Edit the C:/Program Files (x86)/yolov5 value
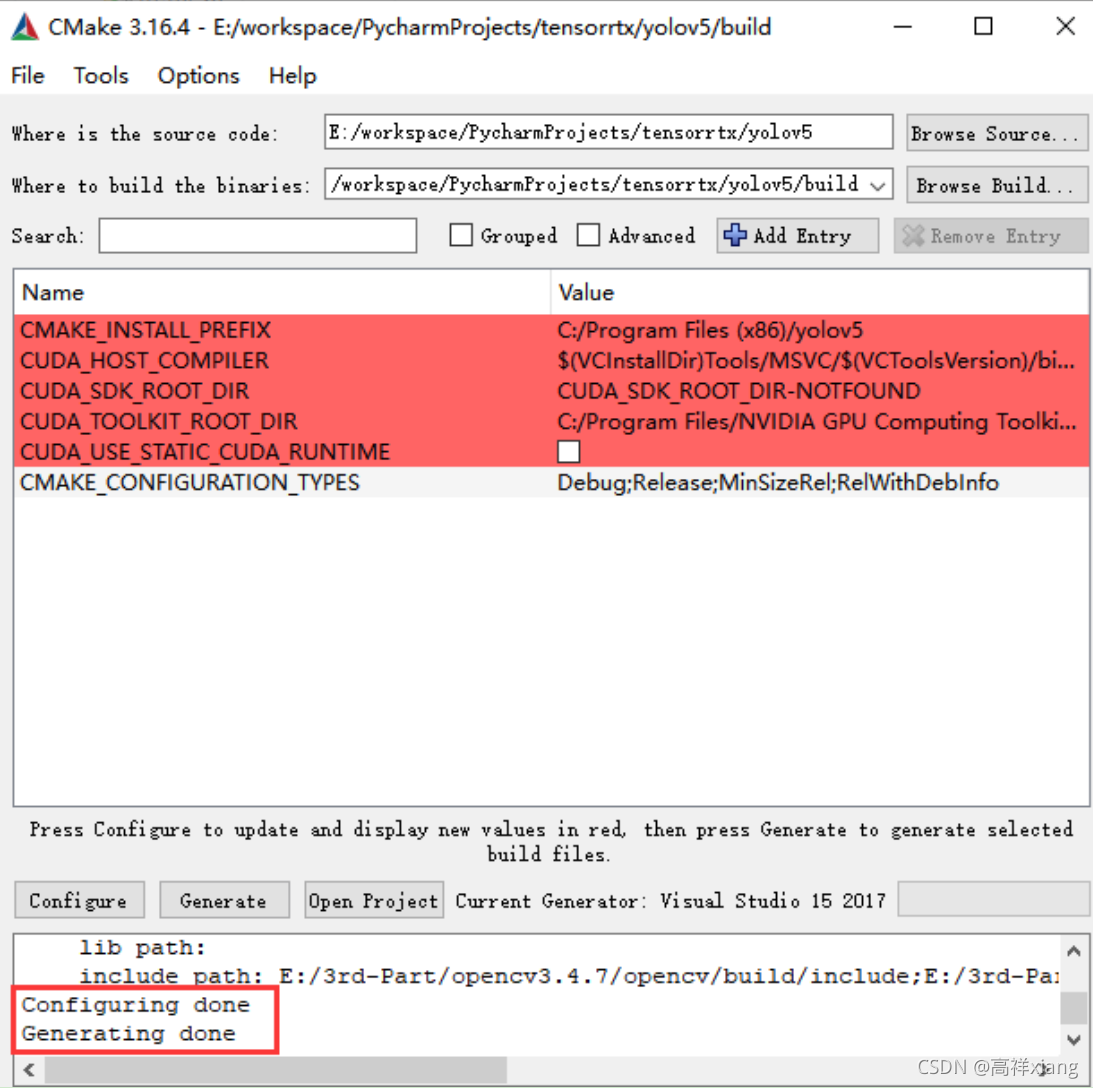Image resolution: width=1093 pixels, height=1088 pixels. tap(710, 330)
